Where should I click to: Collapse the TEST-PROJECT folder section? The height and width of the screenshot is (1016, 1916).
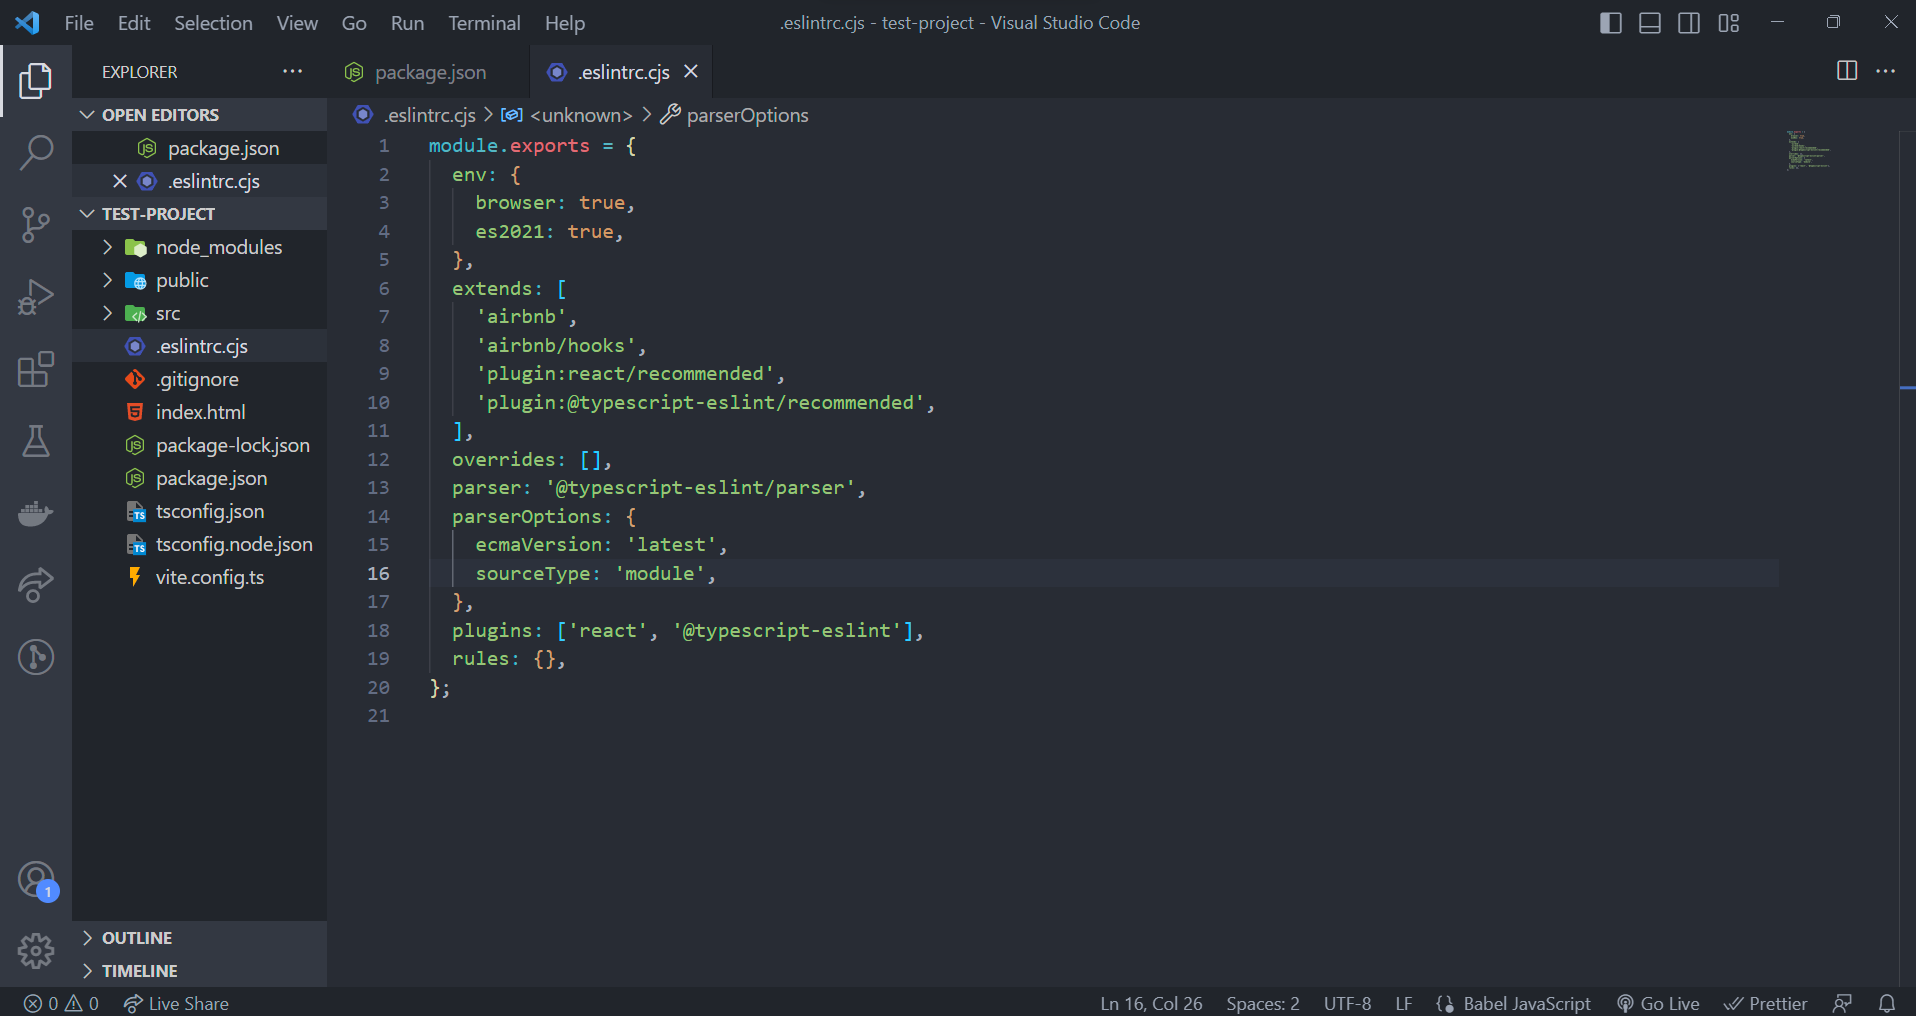tap(200, 214)
